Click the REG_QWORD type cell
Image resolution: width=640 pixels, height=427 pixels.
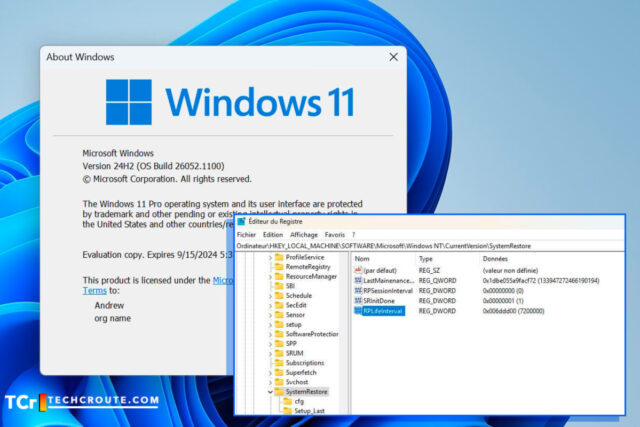pos(437,280)
